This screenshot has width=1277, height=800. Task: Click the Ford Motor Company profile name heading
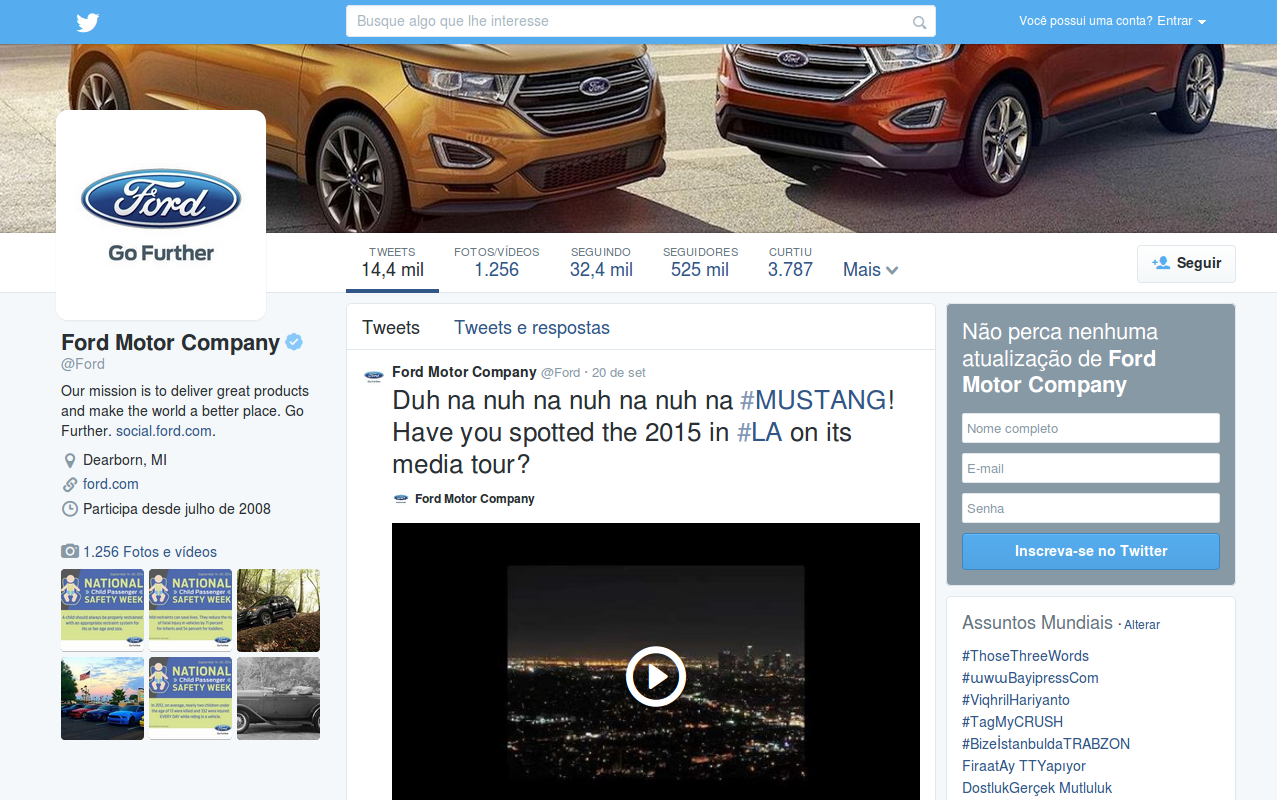170,343
